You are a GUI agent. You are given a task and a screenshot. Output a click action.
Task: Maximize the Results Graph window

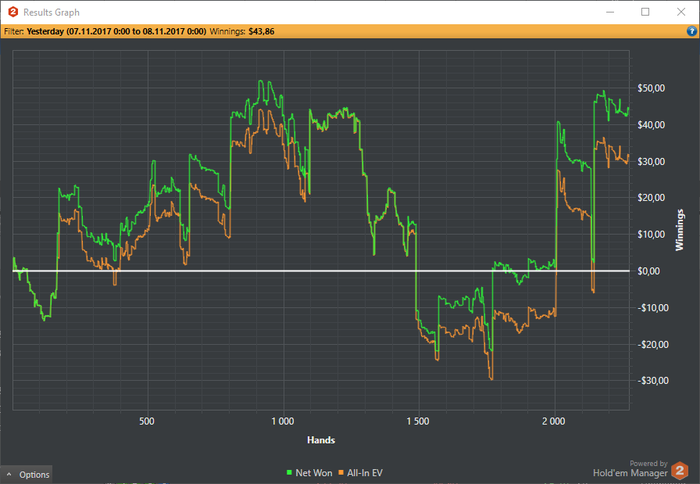(645, 12)
